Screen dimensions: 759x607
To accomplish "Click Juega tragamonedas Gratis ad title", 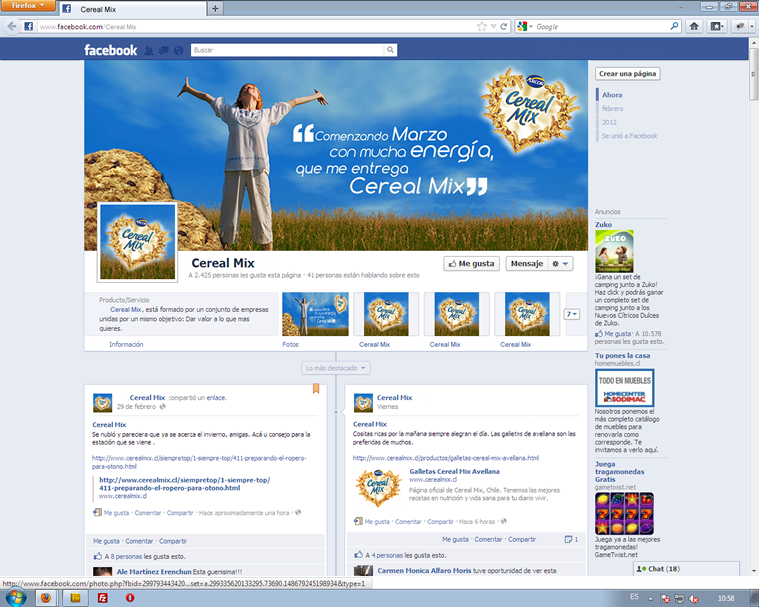I will click(620, 471).
